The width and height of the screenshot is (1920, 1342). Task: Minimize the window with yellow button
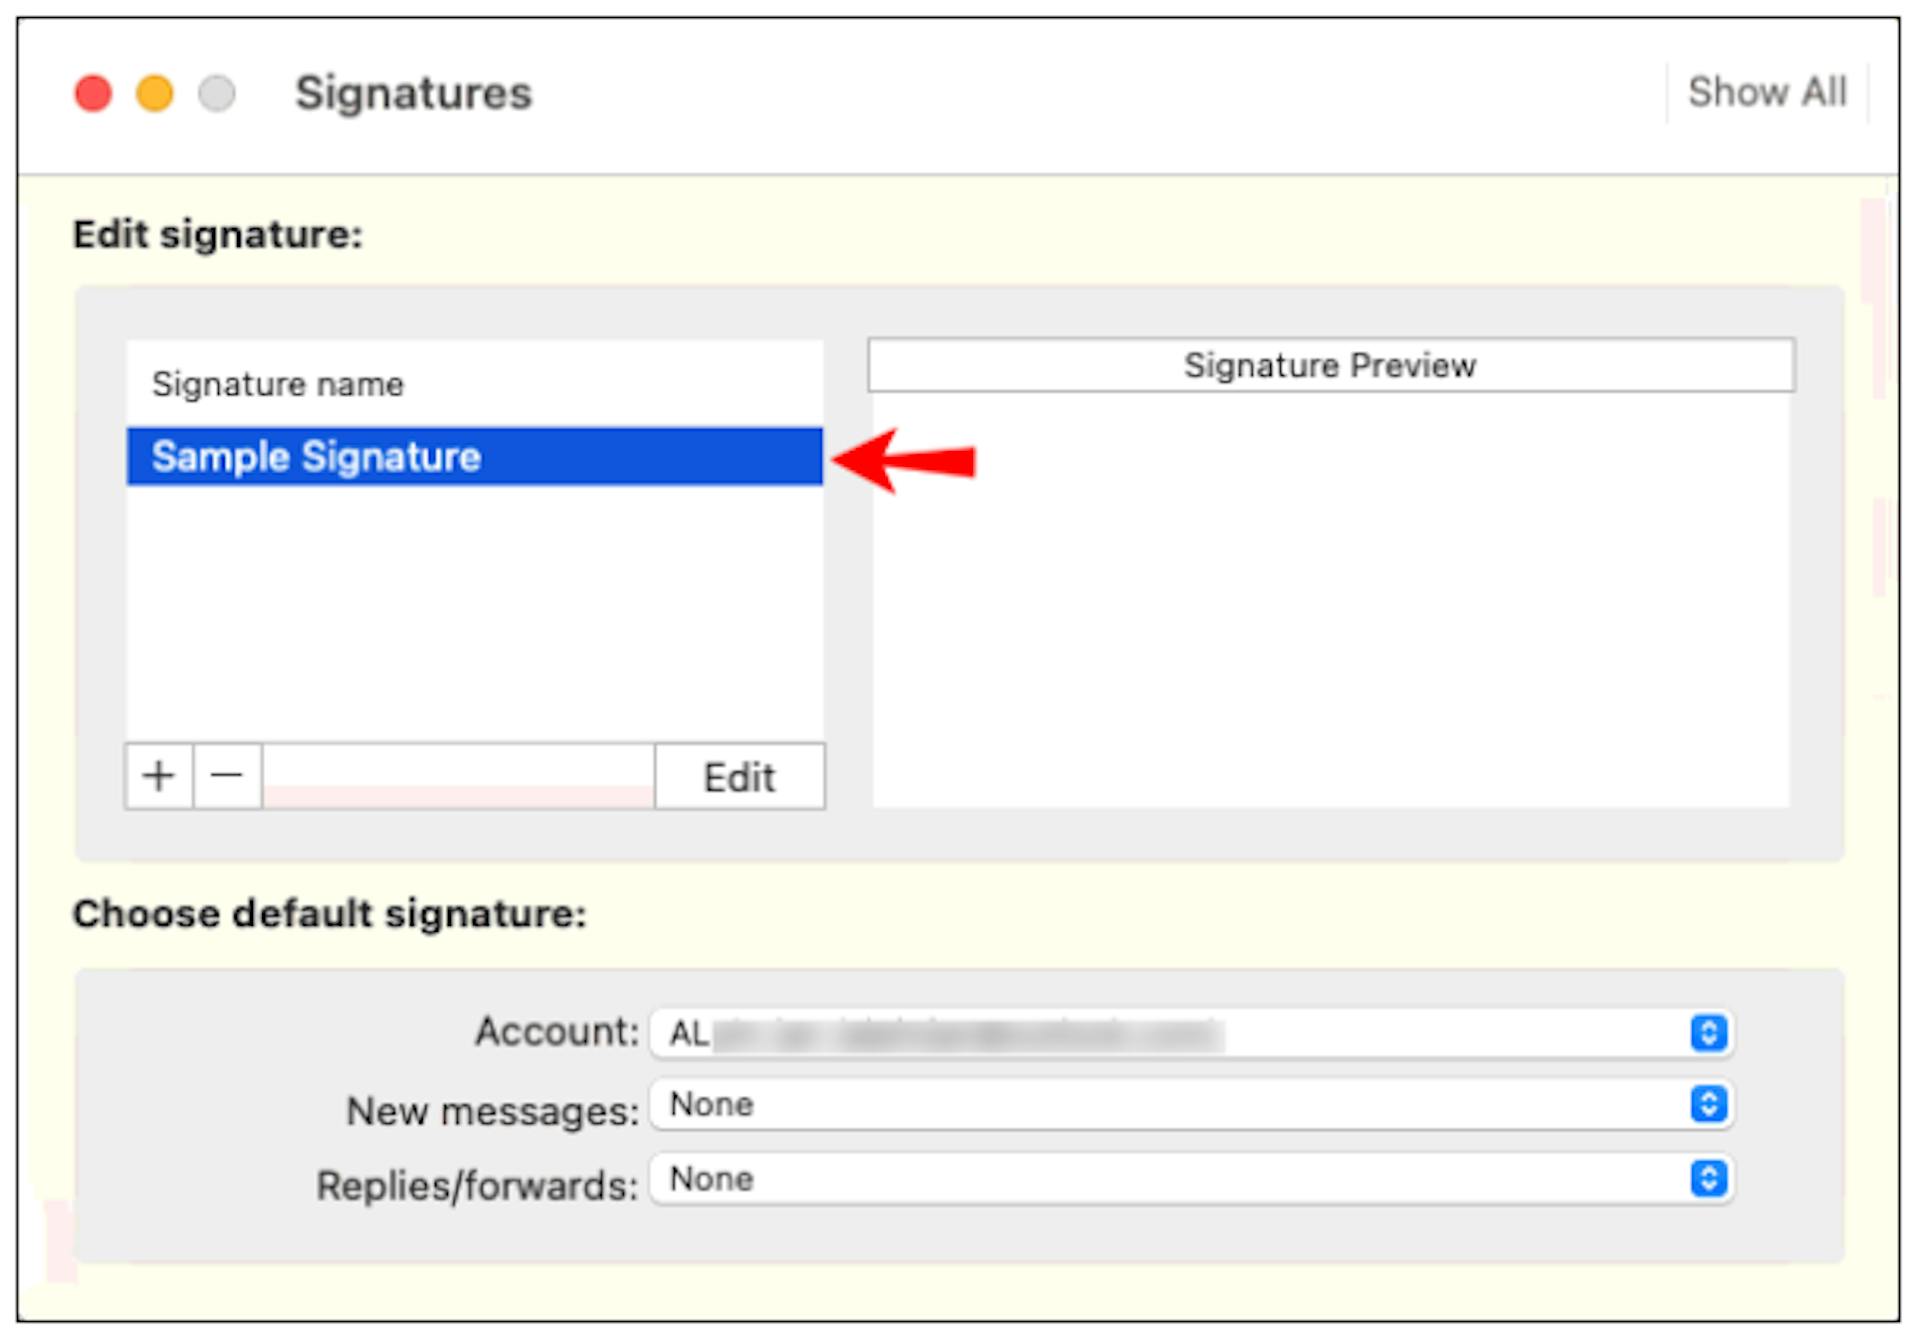pyautogui.click(x=155, y=93)
